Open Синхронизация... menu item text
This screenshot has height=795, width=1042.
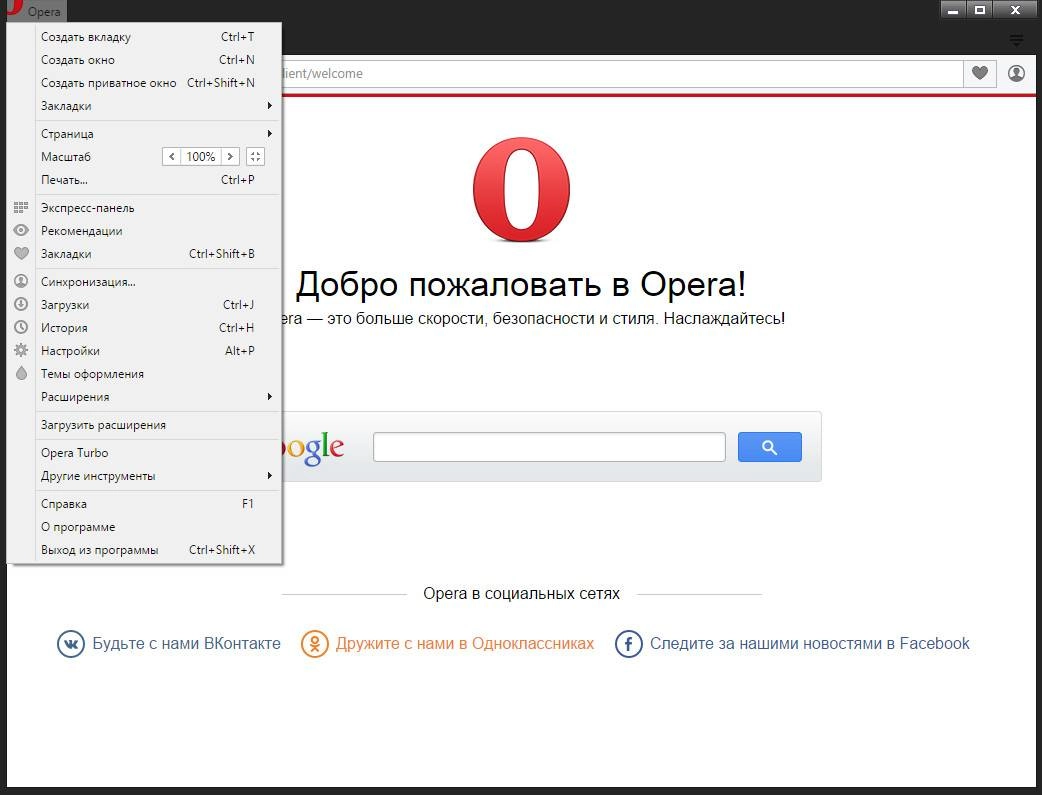pos(88,282)
